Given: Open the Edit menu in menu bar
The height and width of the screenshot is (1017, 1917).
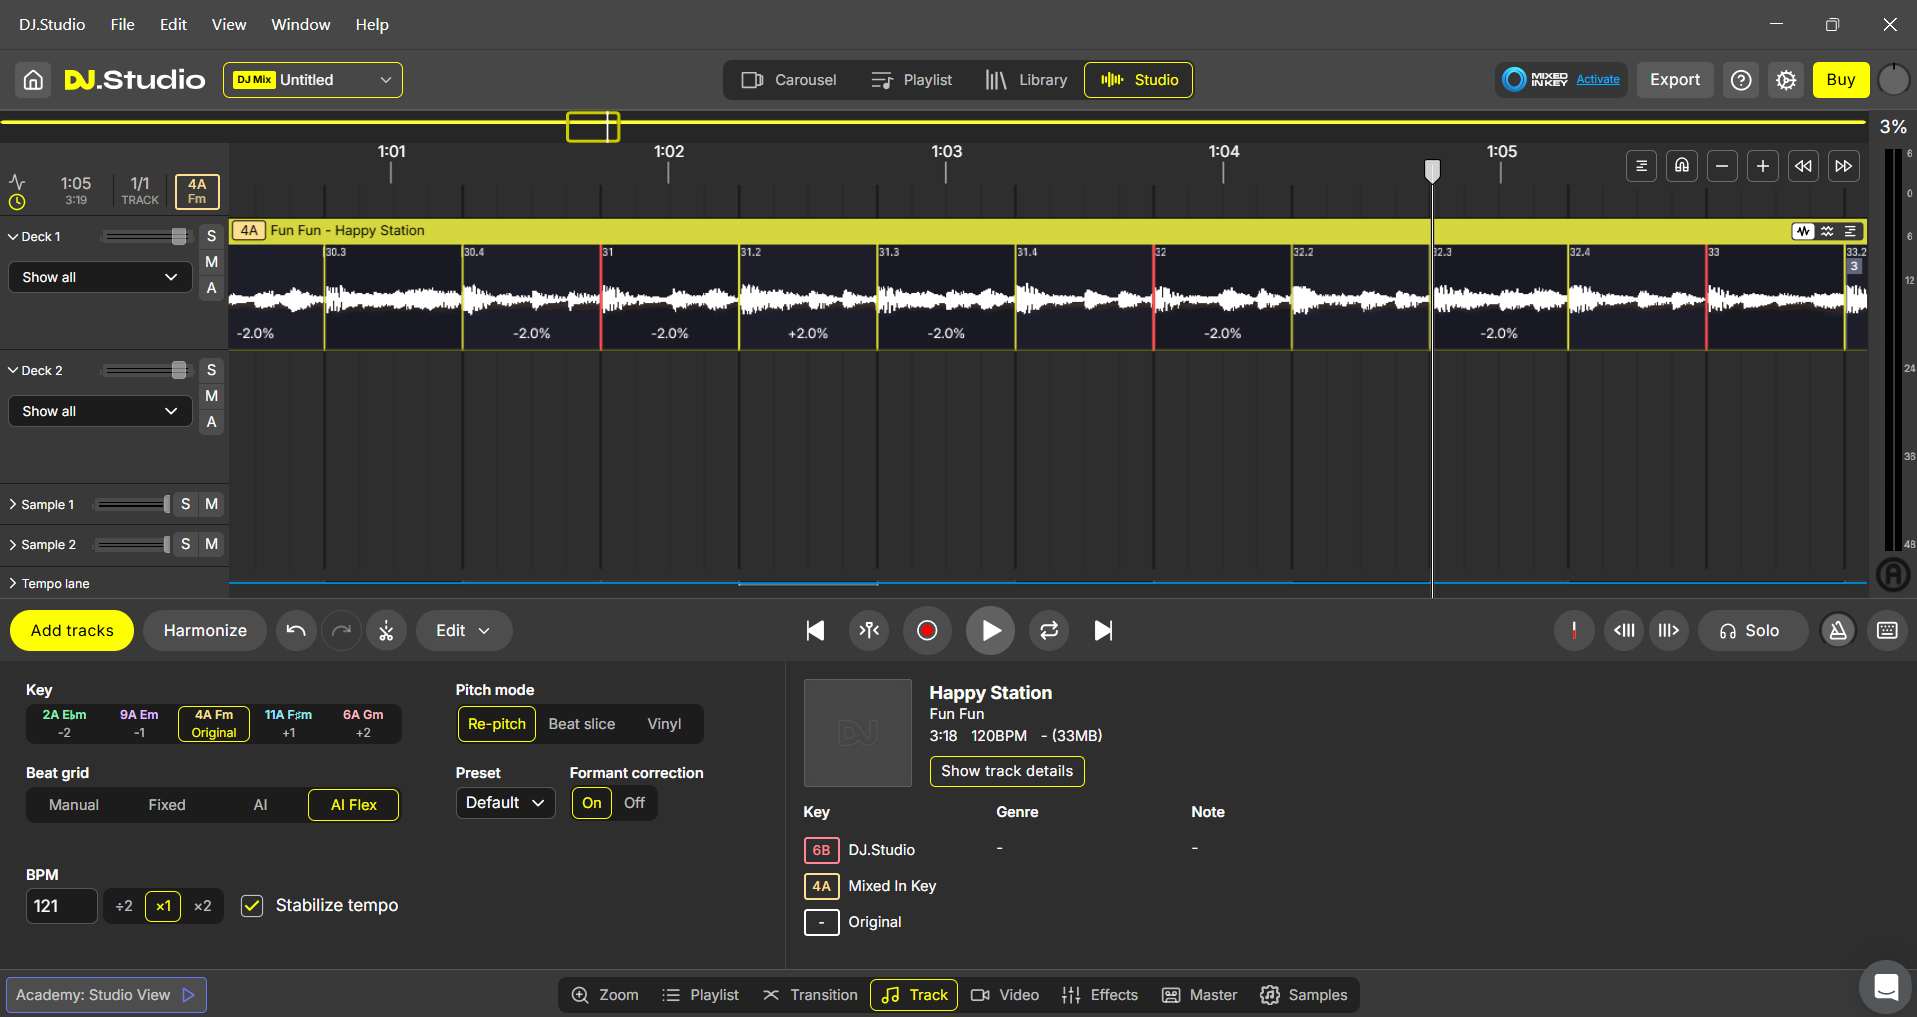Looking at the screenshot, I should pos(173,24).
